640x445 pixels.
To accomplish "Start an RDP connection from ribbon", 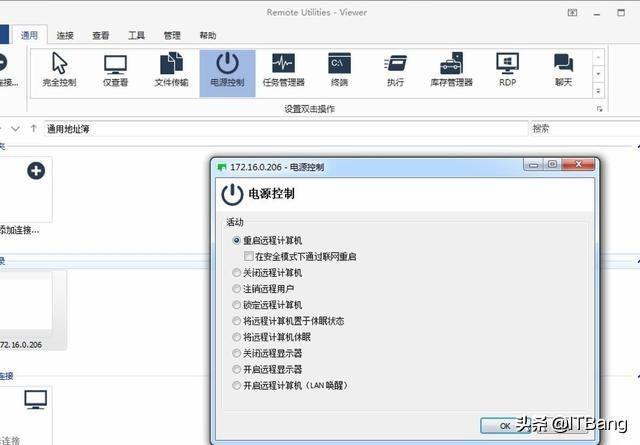I will [x=507, y=70].
